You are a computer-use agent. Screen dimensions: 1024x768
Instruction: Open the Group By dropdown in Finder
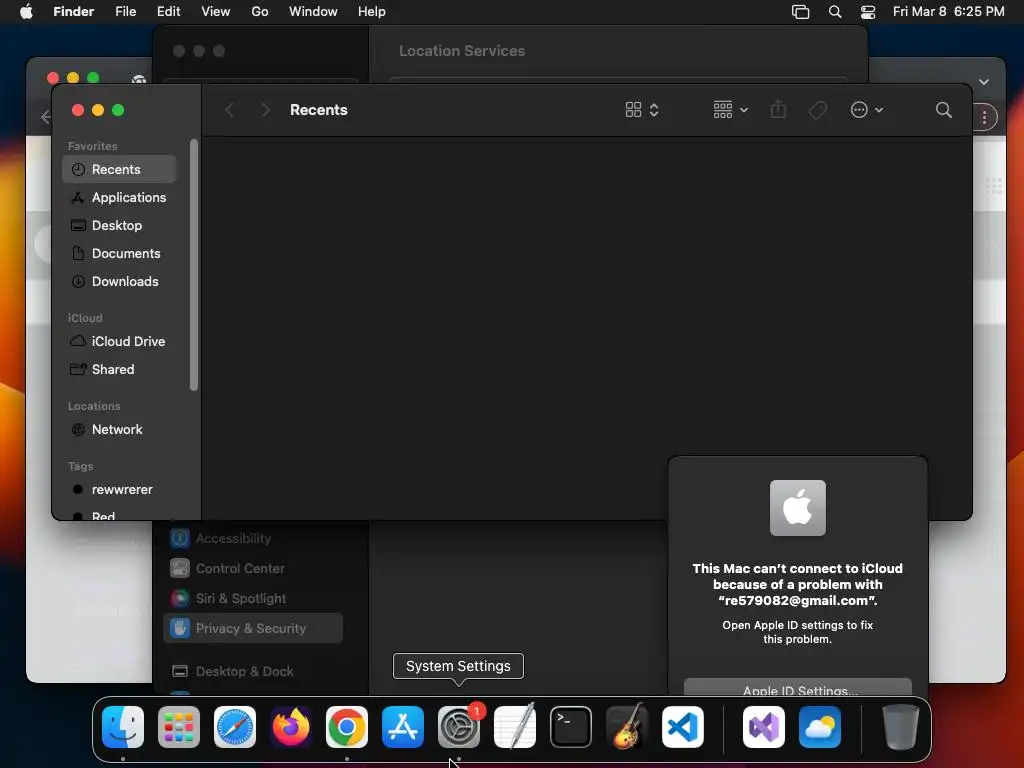tap(730, 110)
